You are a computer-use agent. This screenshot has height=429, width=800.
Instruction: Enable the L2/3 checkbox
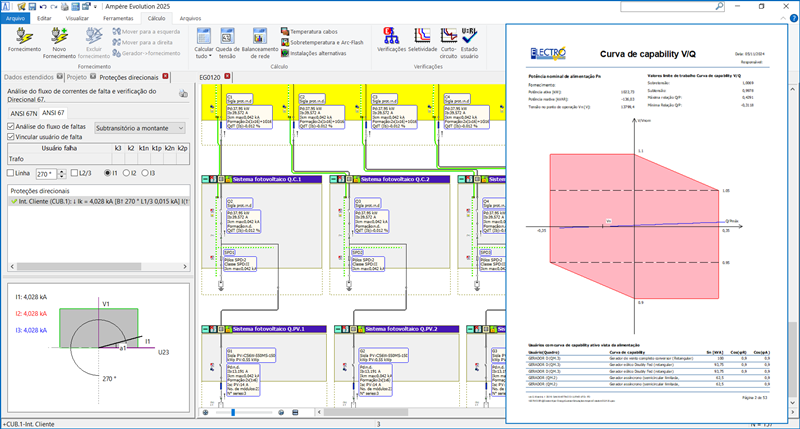[74, 173]
